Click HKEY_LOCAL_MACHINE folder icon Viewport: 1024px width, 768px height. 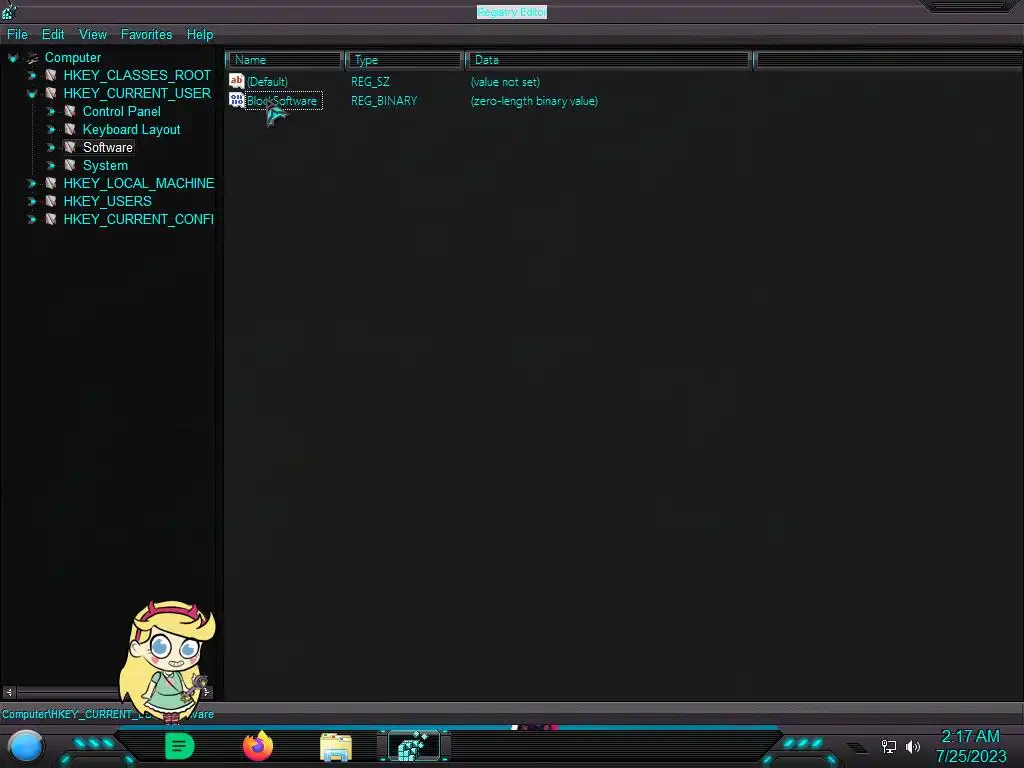(51, 183)
